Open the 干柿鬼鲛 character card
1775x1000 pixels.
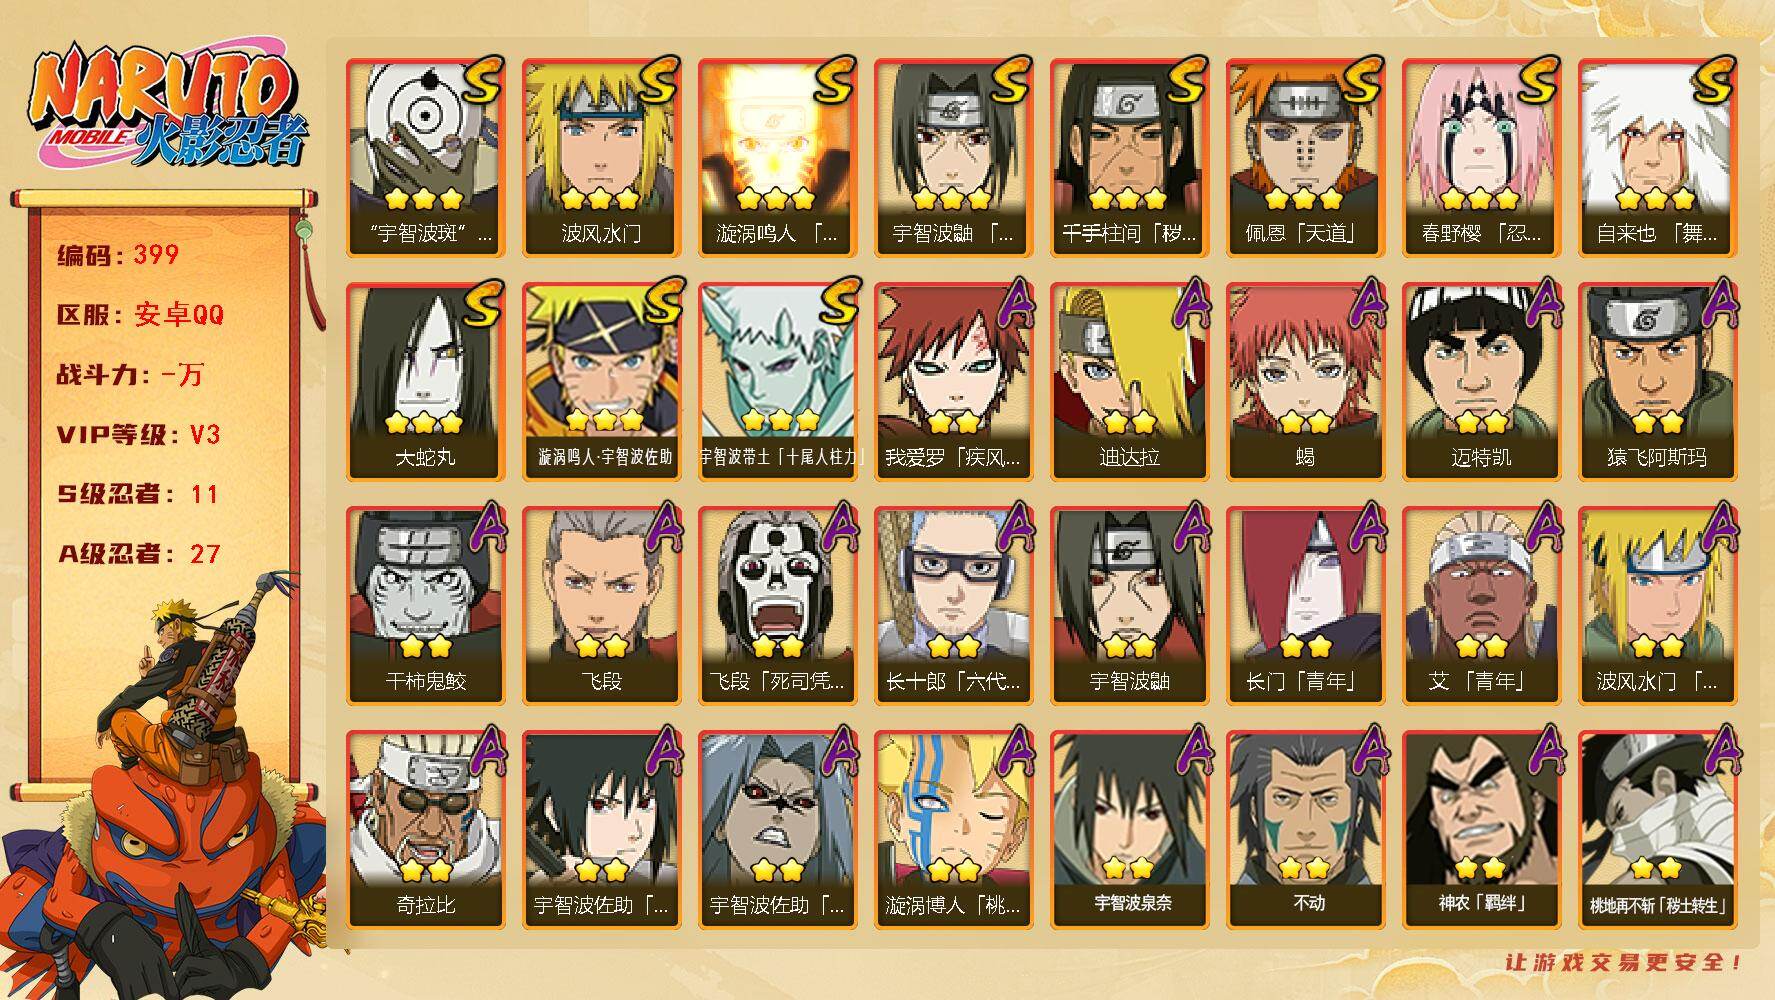pyautogui.click(x=426, y=606)
